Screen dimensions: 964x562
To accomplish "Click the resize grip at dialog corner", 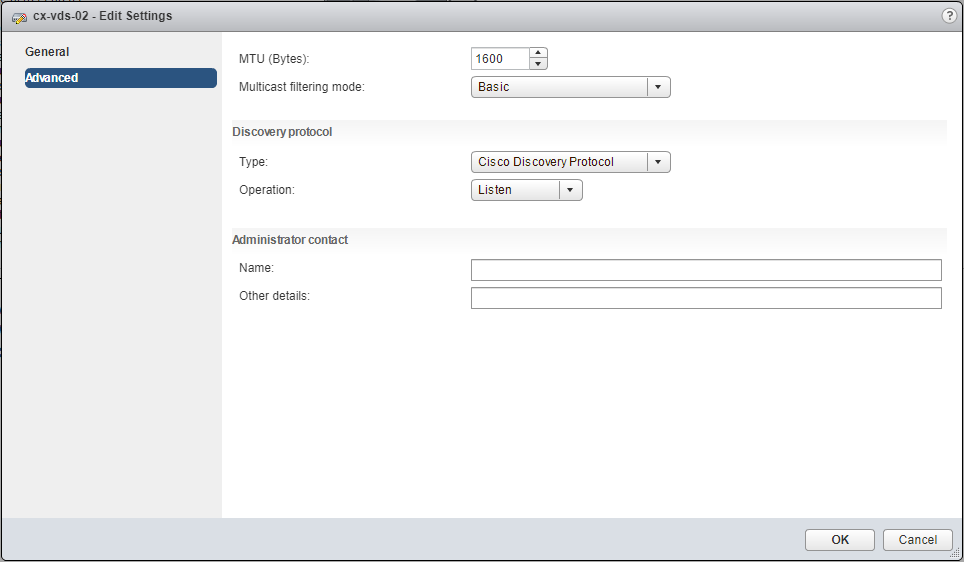I will (x=954, y=553).
